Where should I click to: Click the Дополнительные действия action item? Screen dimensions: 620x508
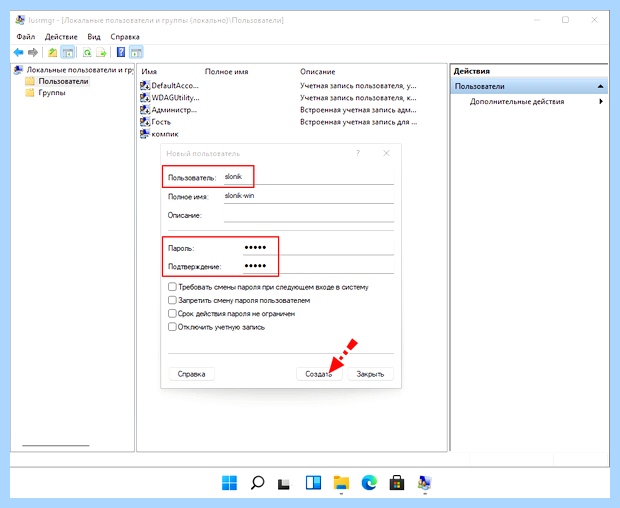517,102
